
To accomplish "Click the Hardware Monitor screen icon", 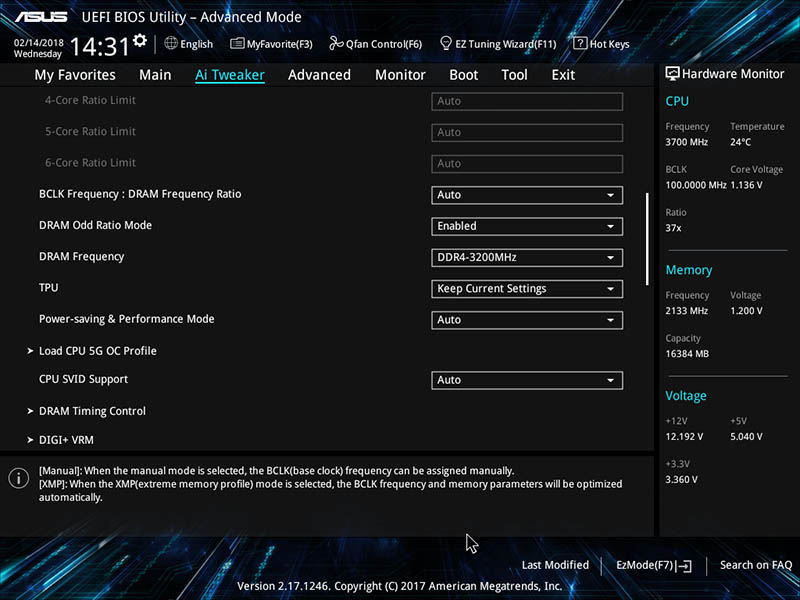I will (x=672, y=73).
